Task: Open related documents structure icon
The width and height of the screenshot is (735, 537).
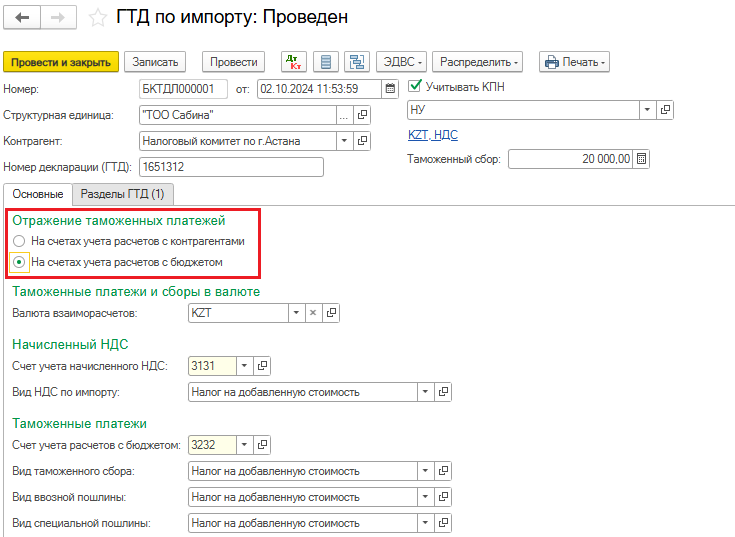Action: click(x=357, y=62)
